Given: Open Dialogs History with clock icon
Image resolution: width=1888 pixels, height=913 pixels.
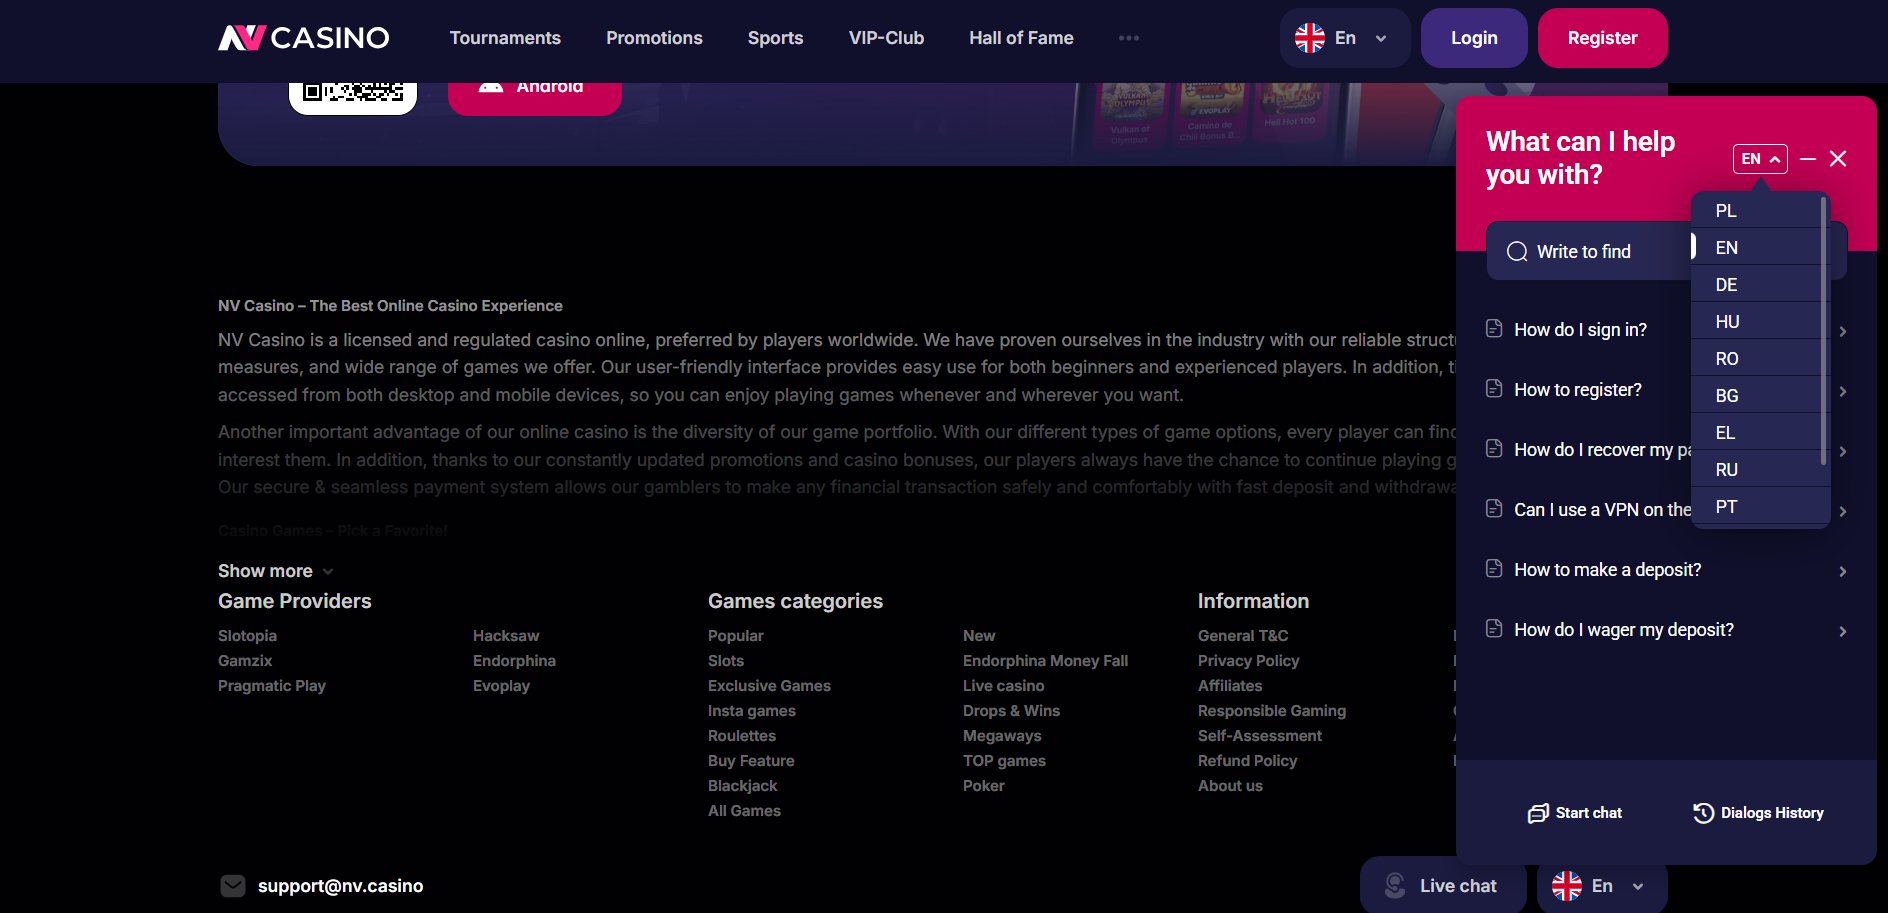Looking at the screenshot, I should 1758,813.
